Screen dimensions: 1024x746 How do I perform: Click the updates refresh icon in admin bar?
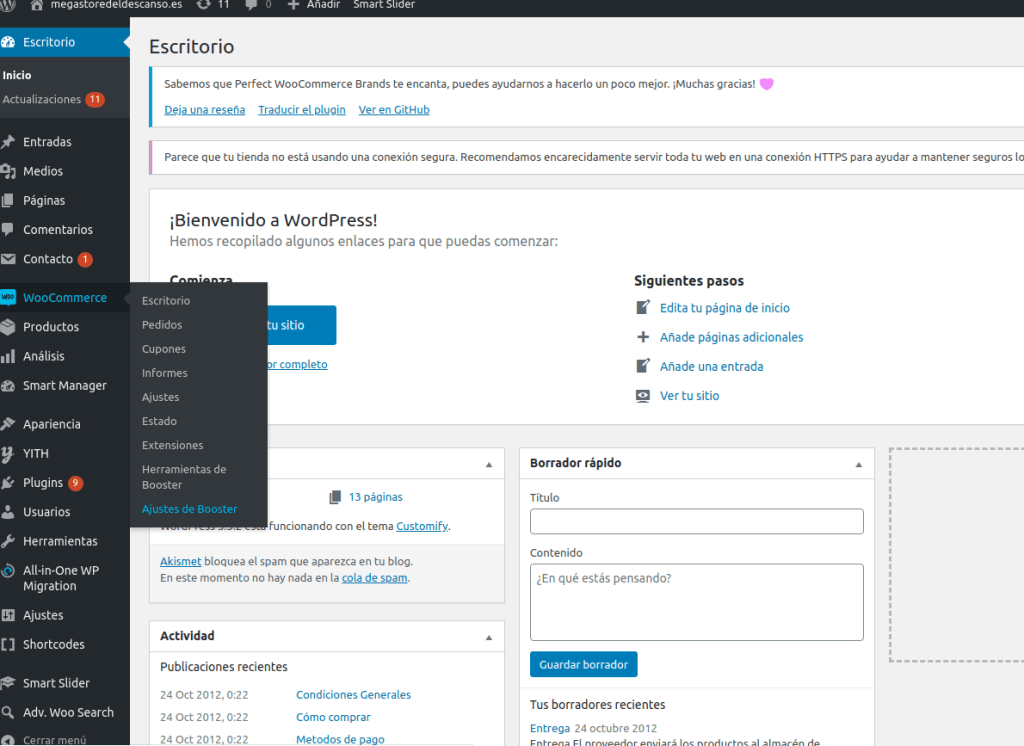(x=204, y=5)
